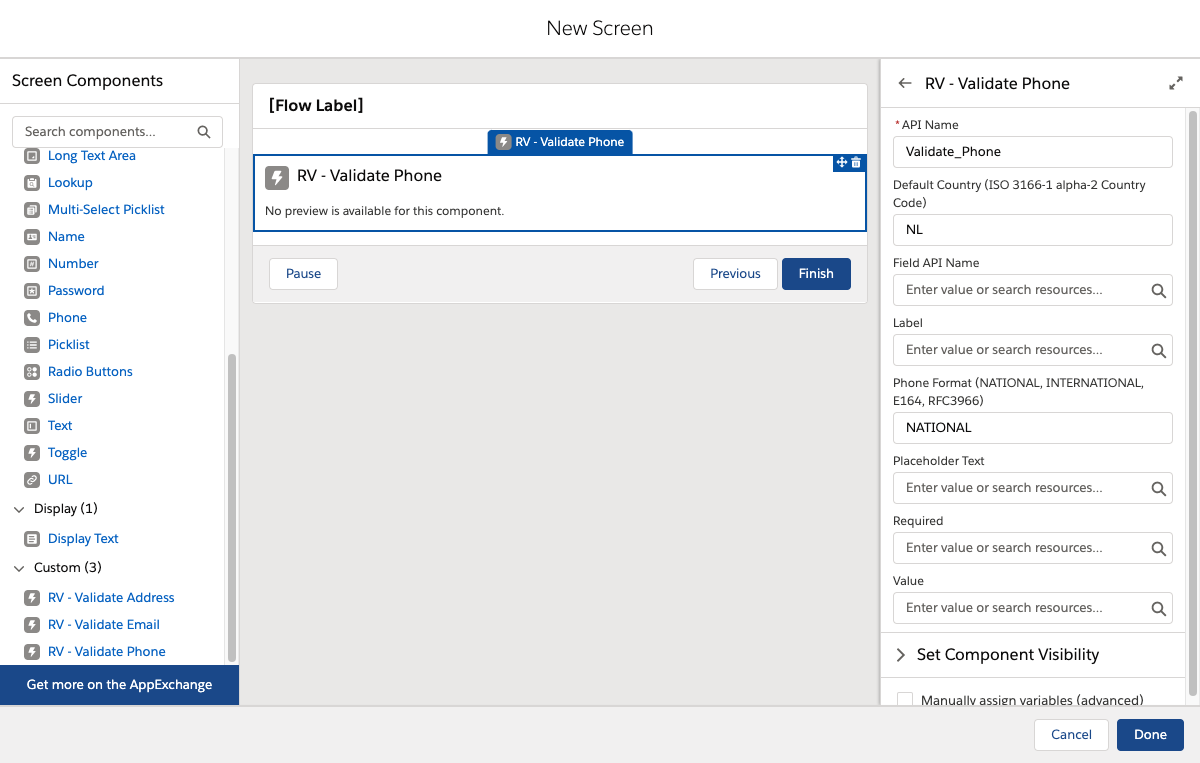Select the URL component label
The width and height of the screenshot is (1200, 763).
60,480
